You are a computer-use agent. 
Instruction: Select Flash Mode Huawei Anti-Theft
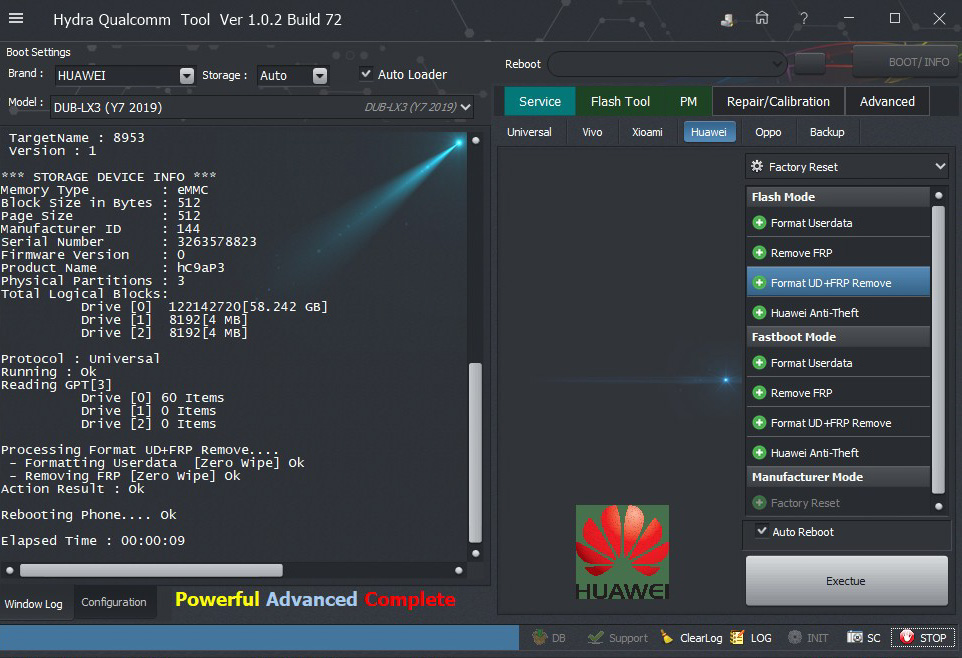(838, 313)
